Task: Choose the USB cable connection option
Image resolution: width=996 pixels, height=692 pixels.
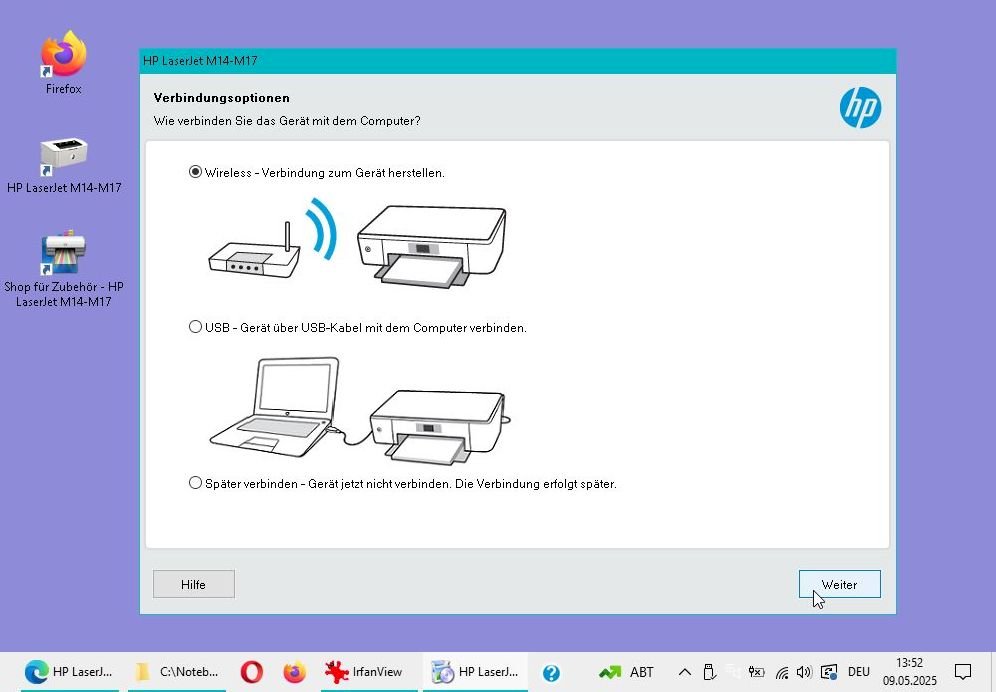Action: point(196,327)
